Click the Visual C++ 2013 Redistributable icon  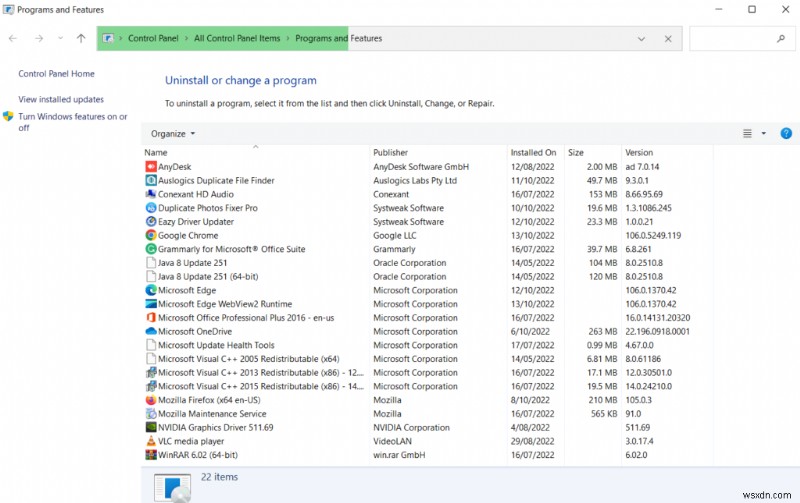tap(151, 373)
